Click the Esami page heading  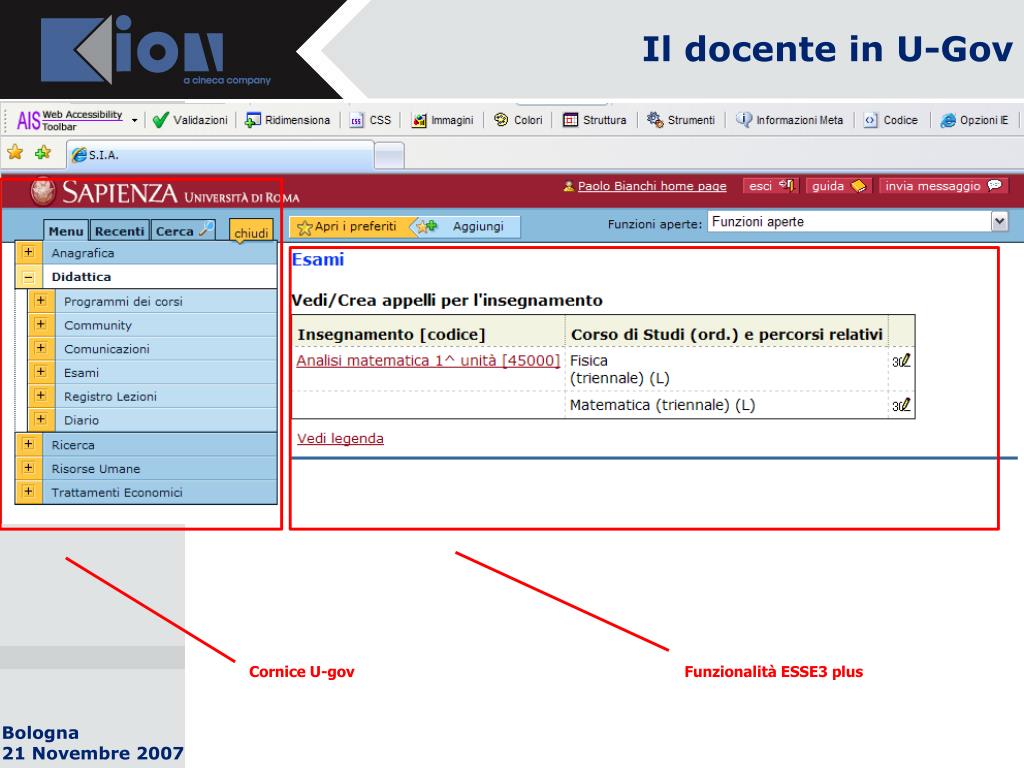[x=317, y=259]
